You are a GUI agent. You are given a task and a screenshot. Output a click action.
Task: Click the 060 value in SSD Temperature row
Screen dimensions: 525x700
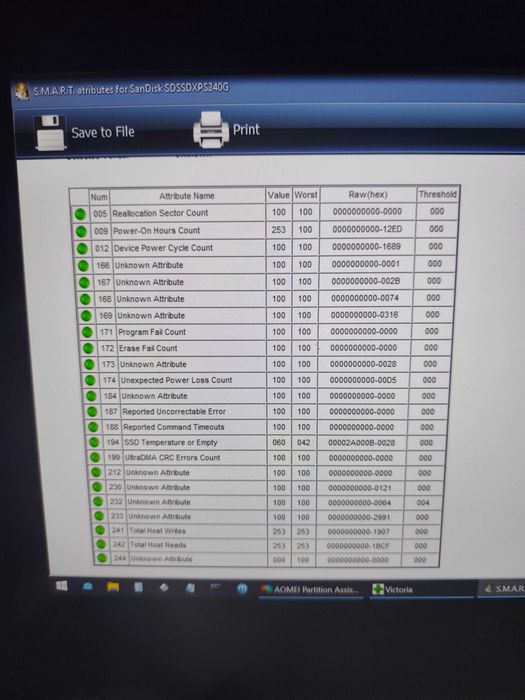(279, 442)
